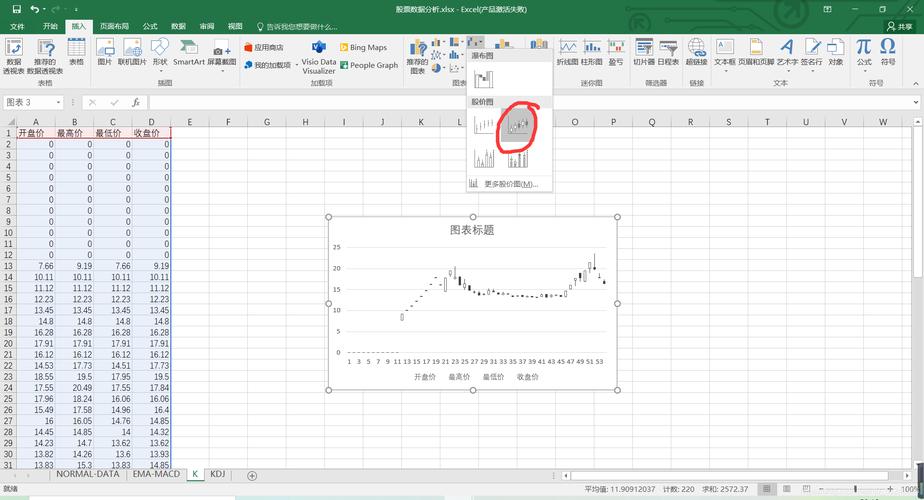Choose the waterfall chart thumbnail
Image resolution: width=924 pixels, height=500 pixels.
click(483, 78)
